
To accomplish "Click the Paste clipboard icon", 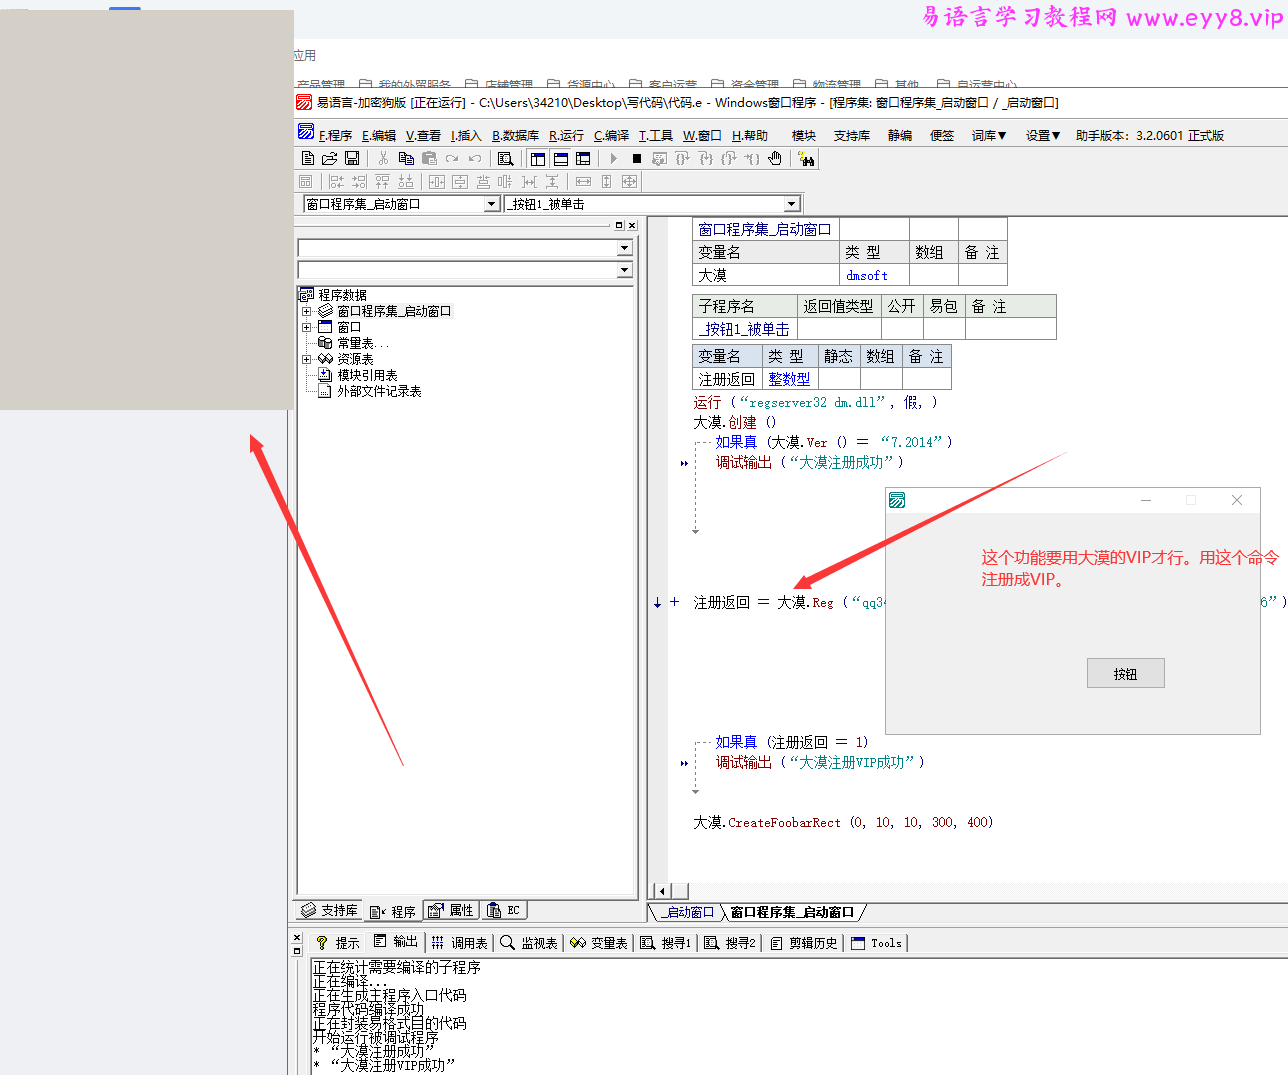I will click(429, 158).
